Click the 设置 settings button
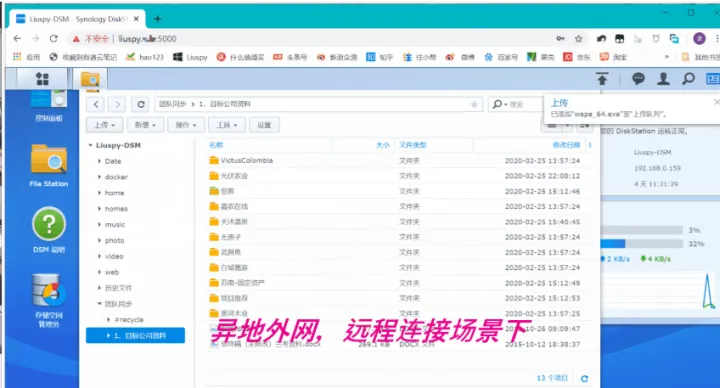The width and height of the screenshot is (720, 388). (x=264, y=125)
